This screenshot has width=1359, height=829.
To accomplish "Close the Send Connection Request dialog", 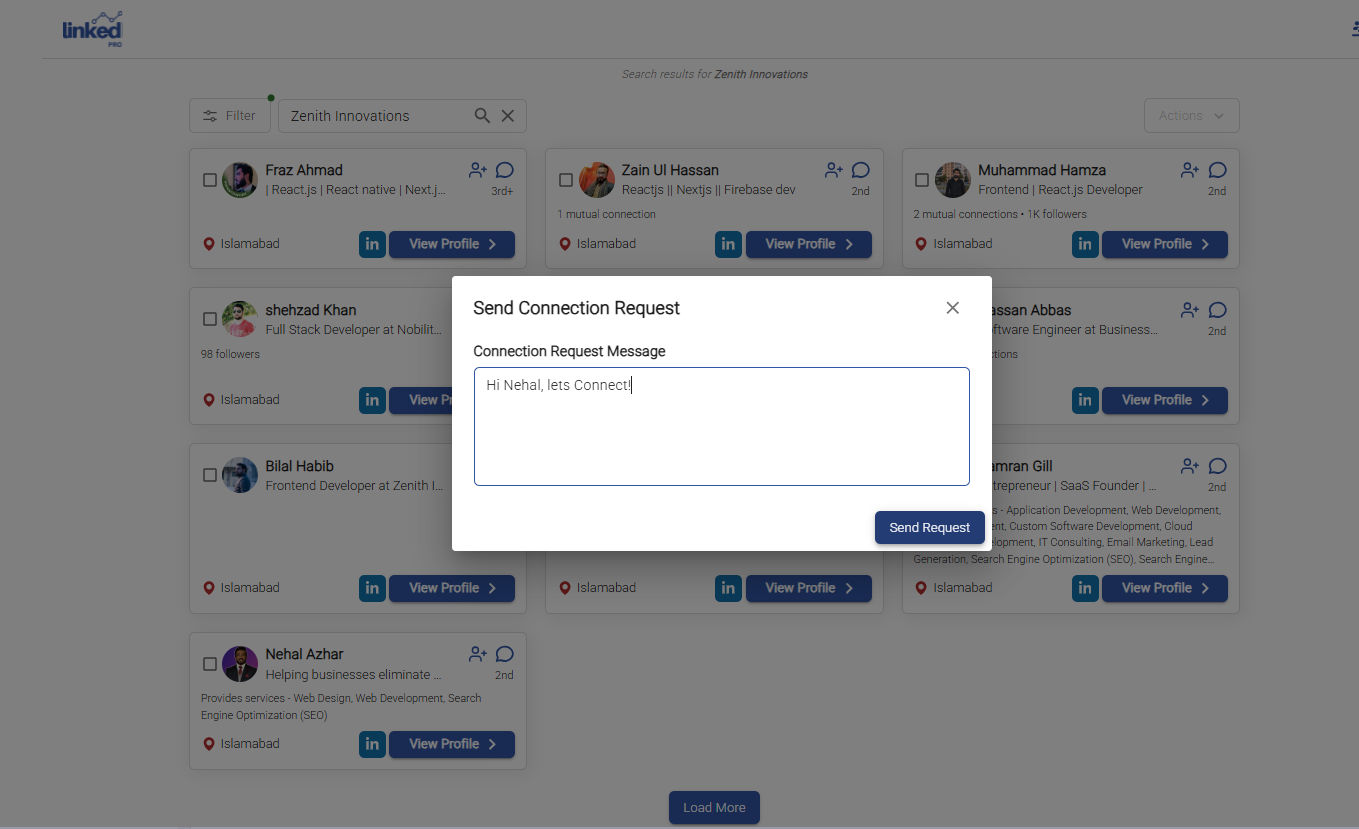I will coord(952,308).
